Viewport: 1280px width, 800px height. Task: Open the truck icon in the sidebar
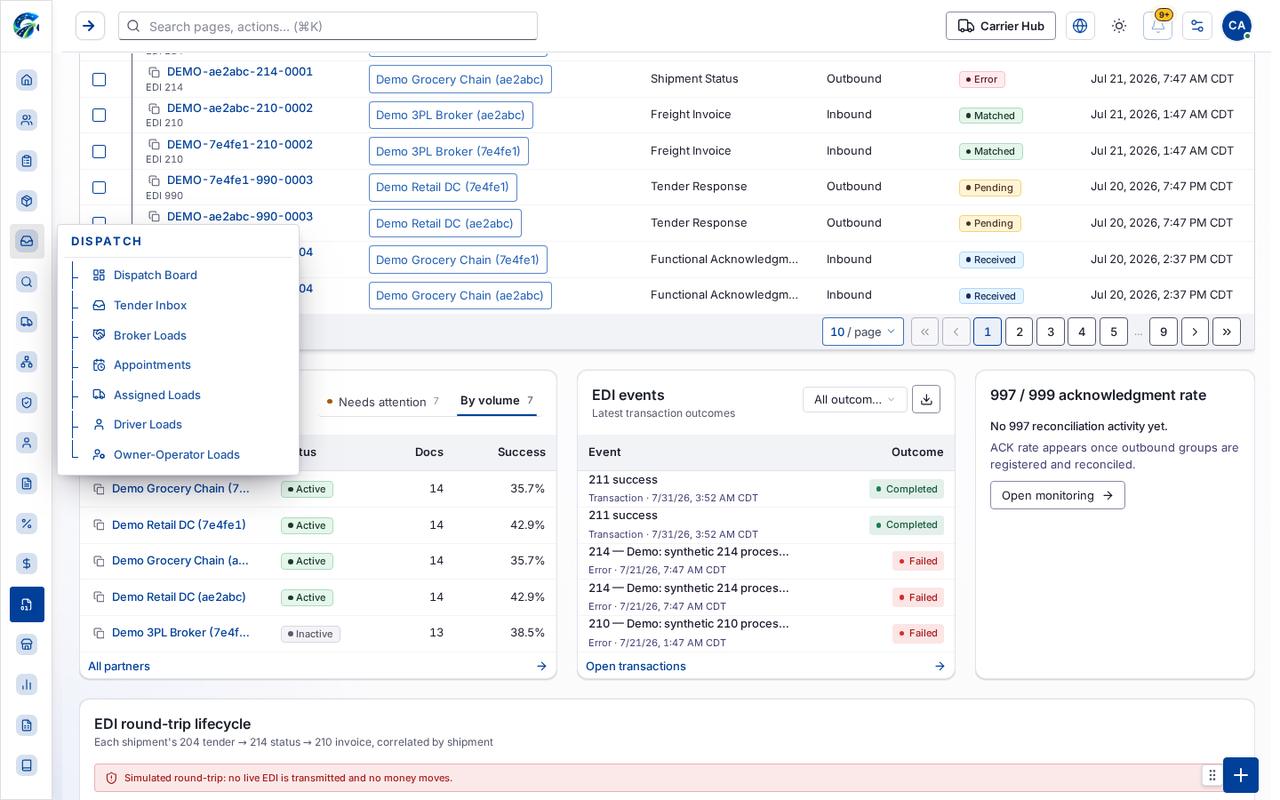click(27, 322)
